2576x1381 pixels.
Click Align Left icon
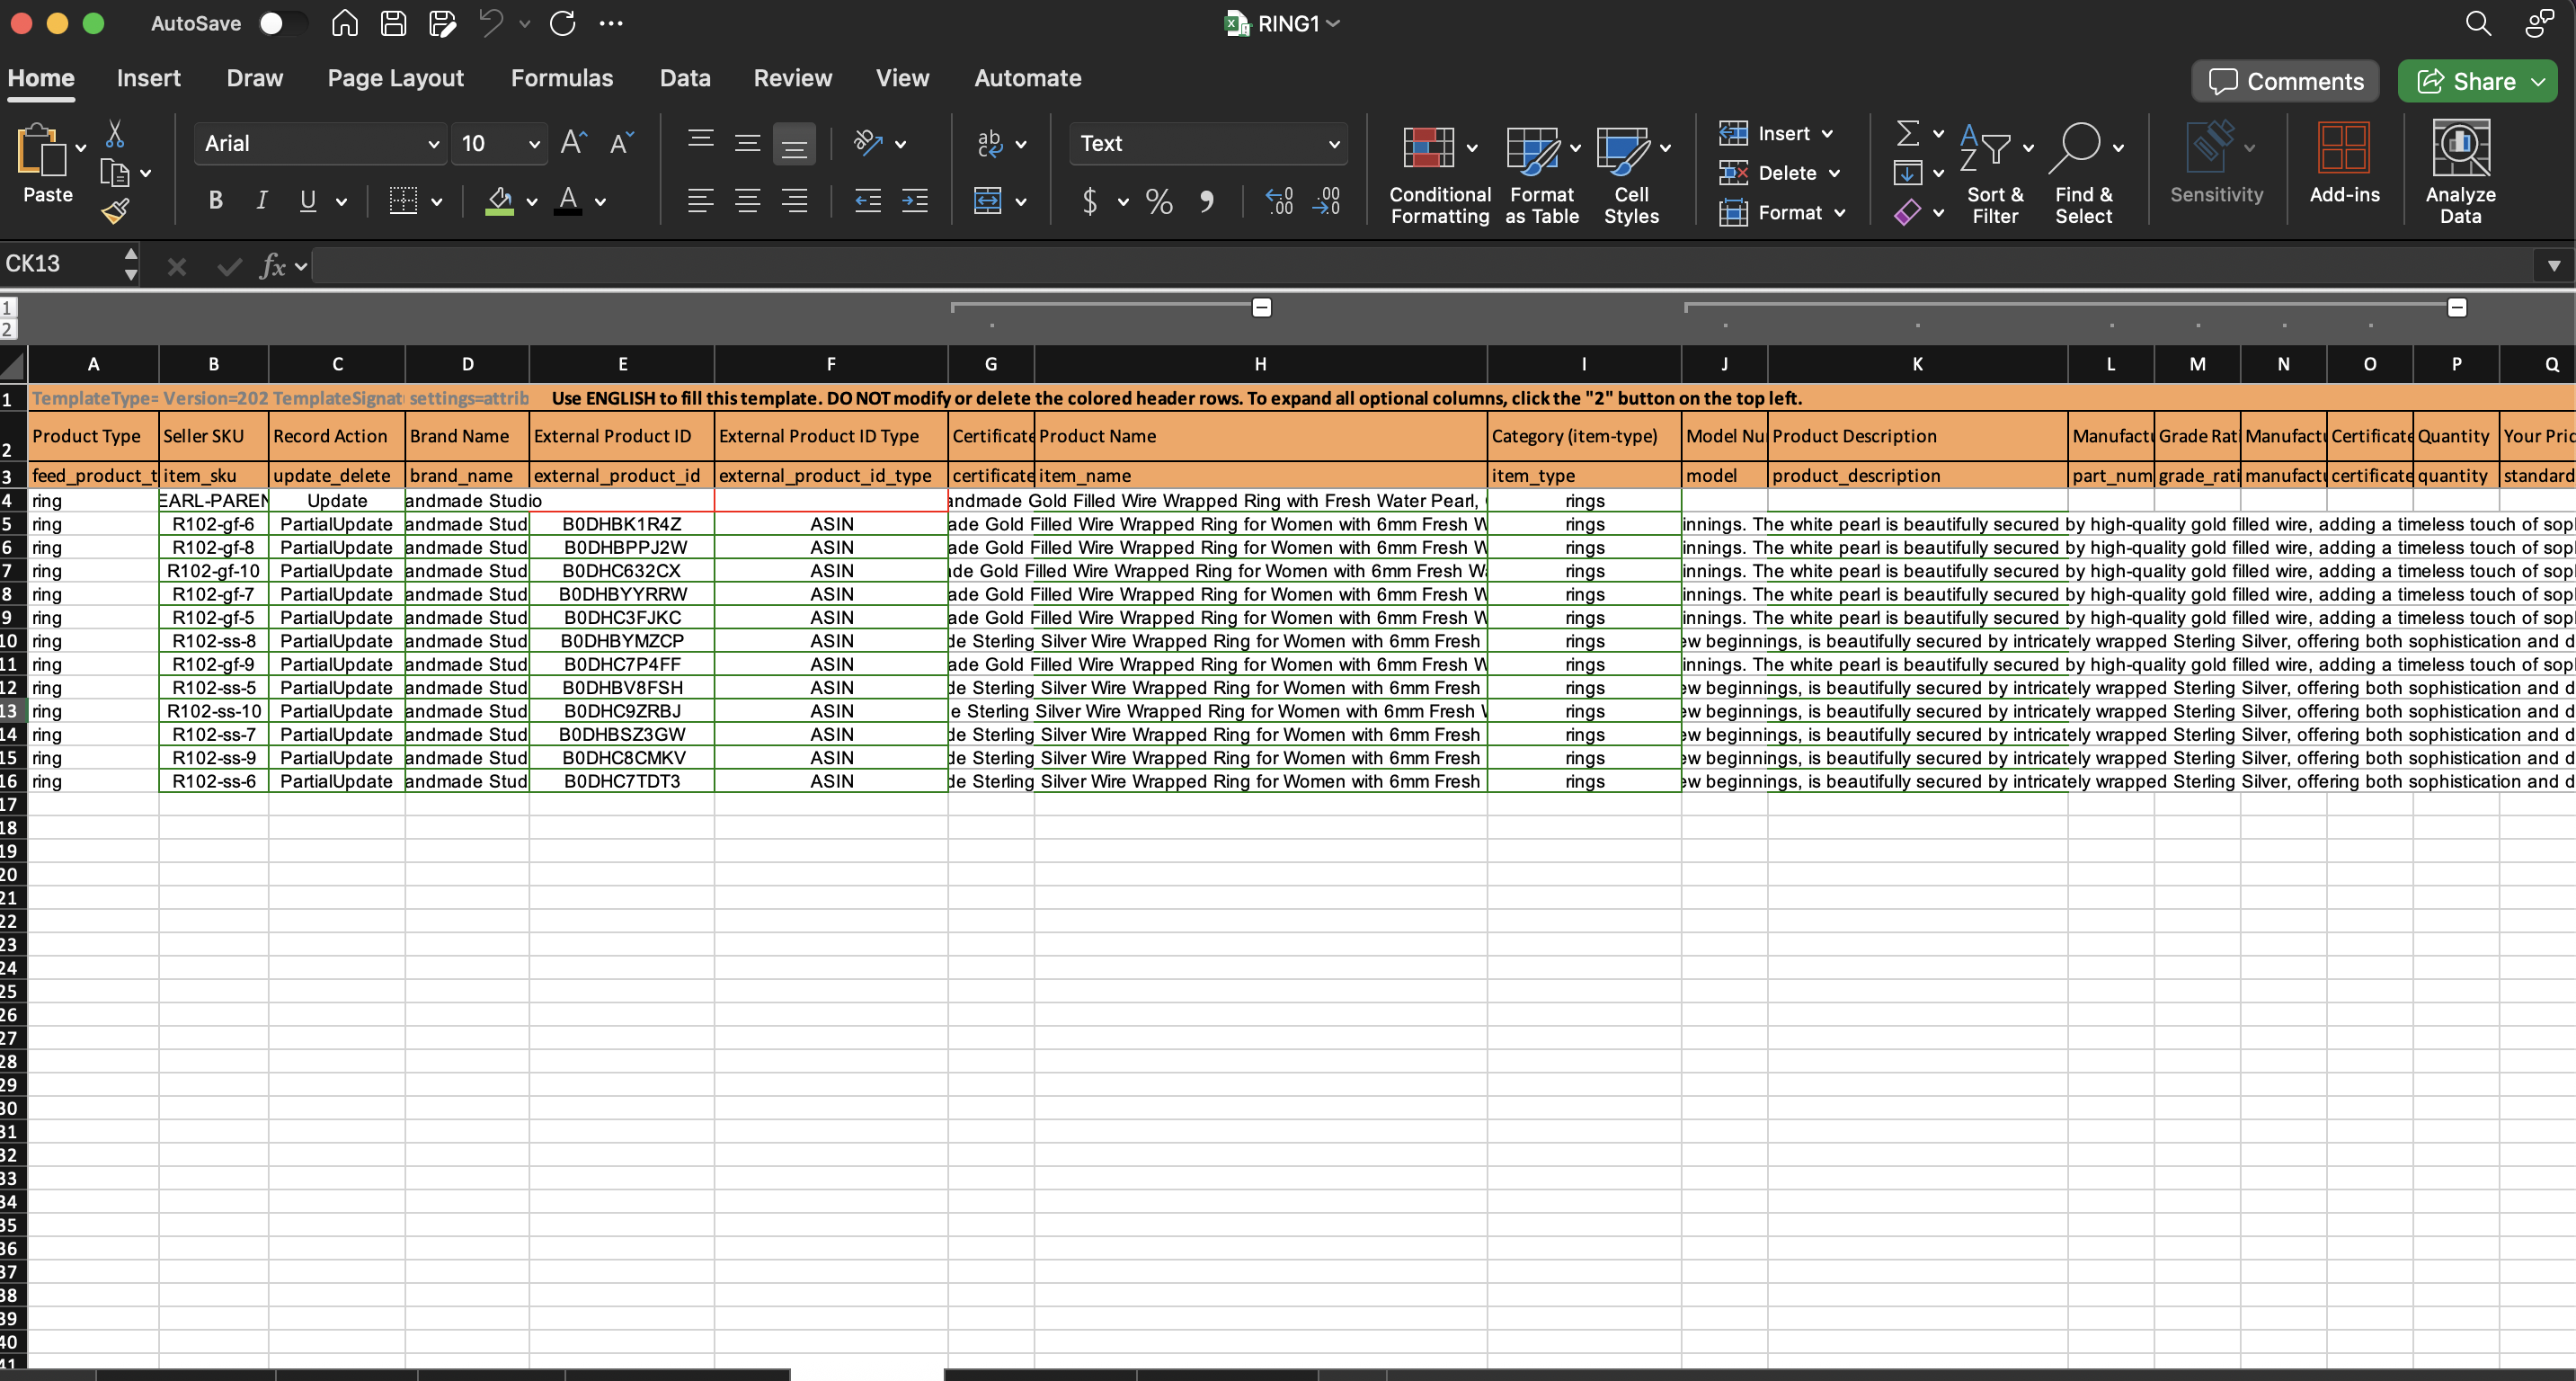pos(701,201)
